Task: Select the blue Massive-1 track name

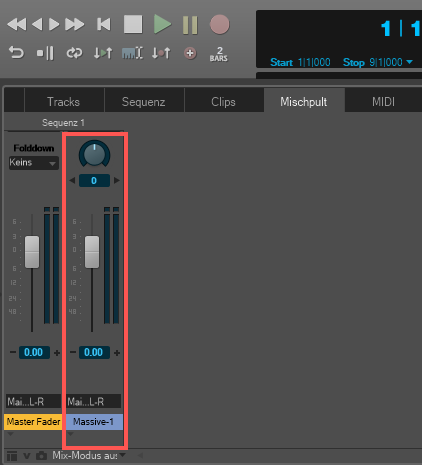Action: tap(95, 422)
